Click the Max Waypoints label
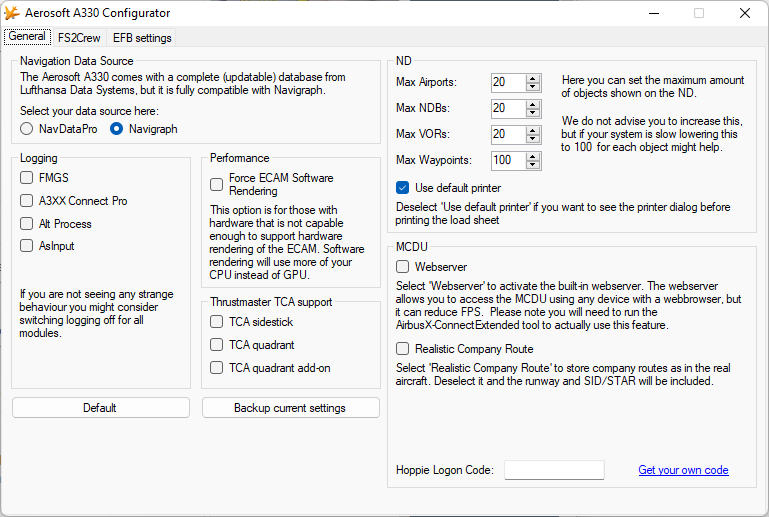 coord(434,160)
